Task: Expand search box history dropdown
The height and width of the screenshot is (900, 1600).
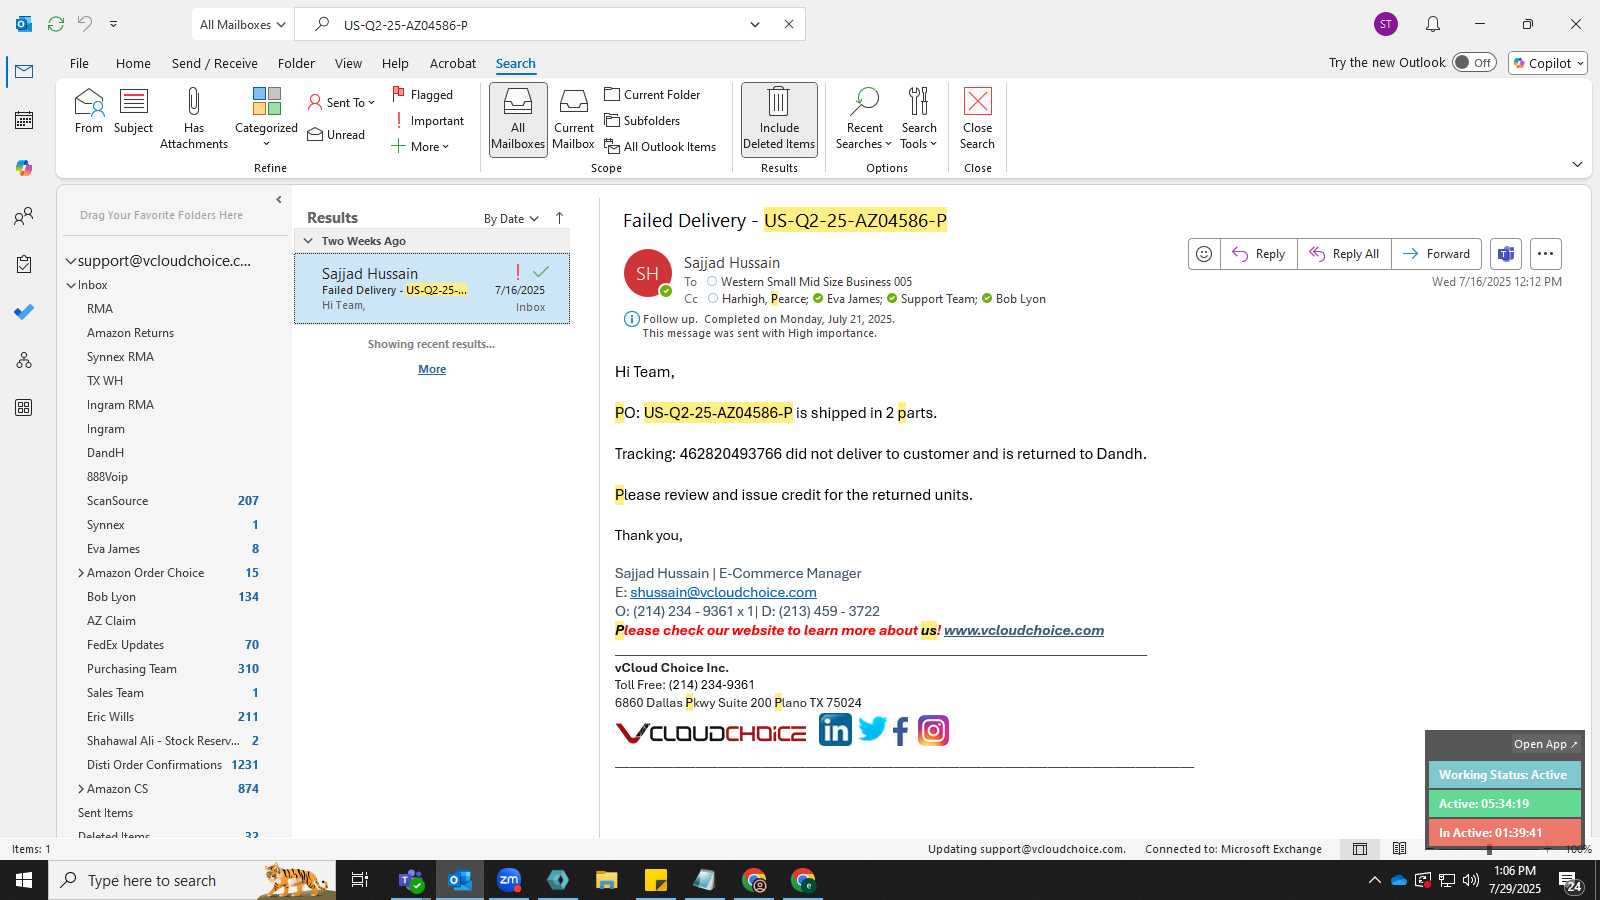Action: pos(755,24)
